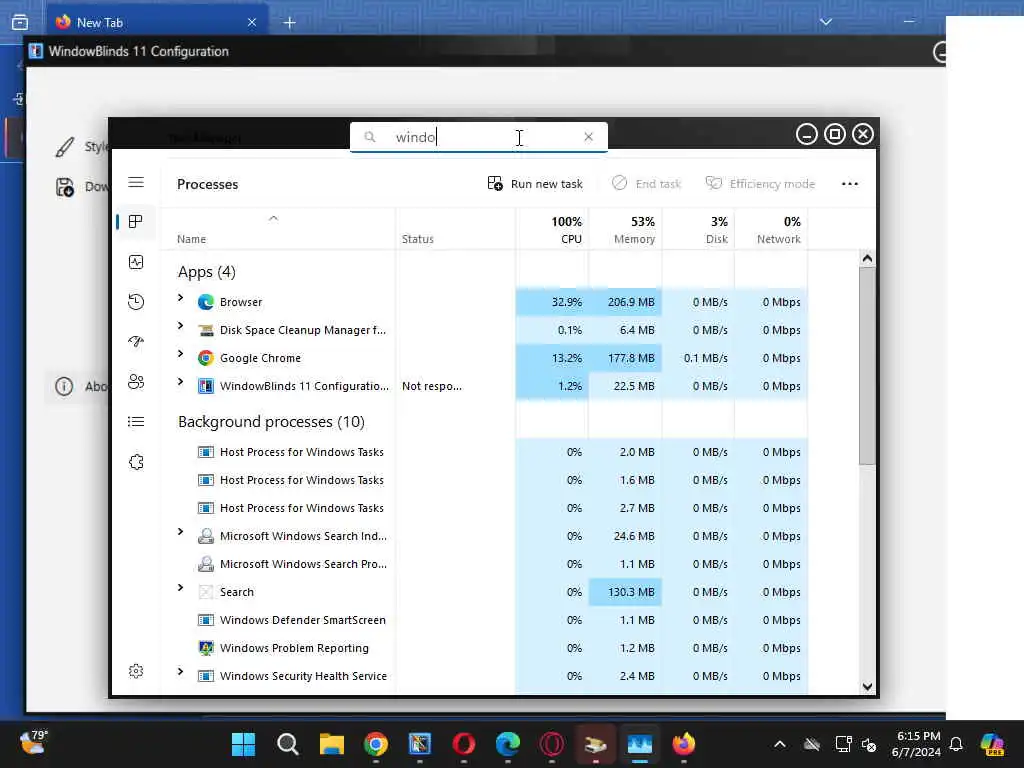Viewport: 1024px width, 768px height.
Task: Click Apps (4) group header
Action: [x=206, y=272]
